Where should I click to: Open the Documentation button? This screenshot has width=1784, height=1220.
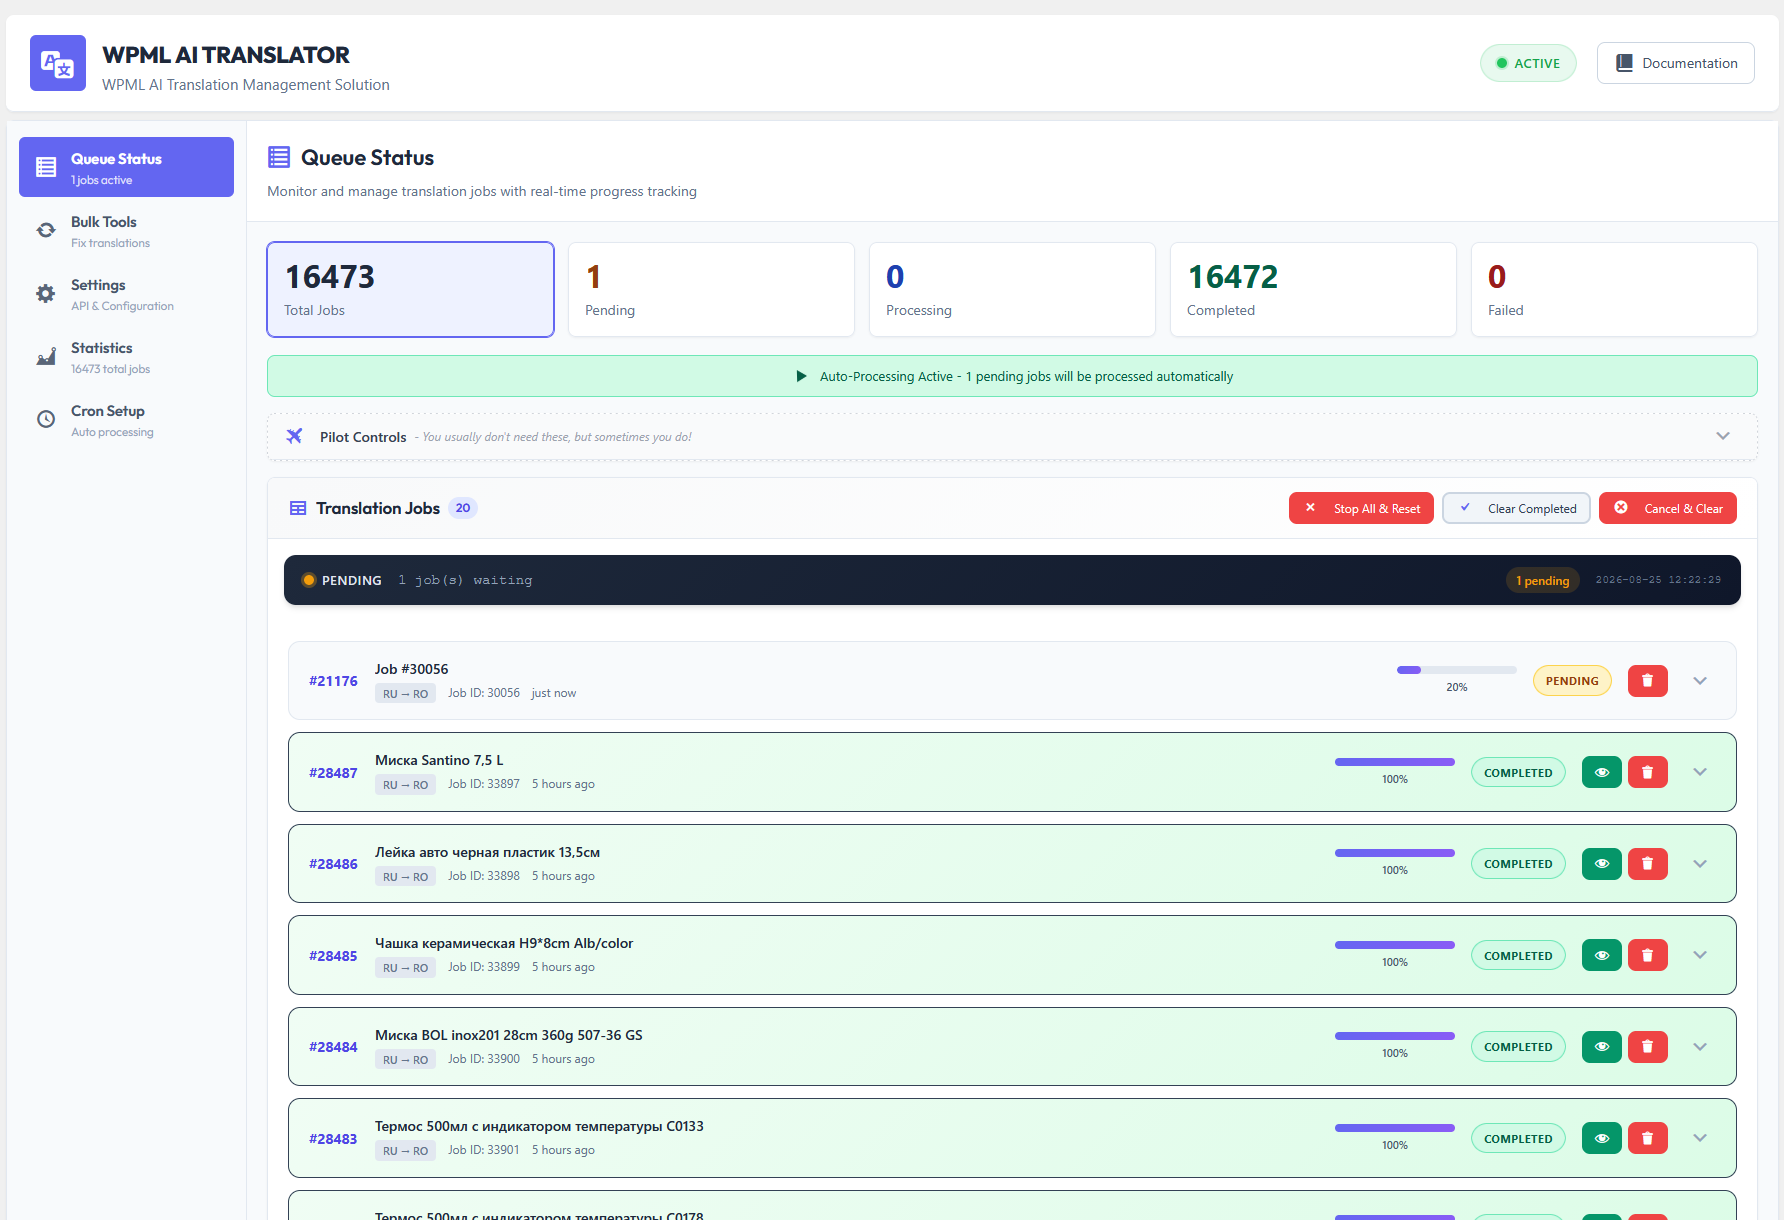(1675, 63)
